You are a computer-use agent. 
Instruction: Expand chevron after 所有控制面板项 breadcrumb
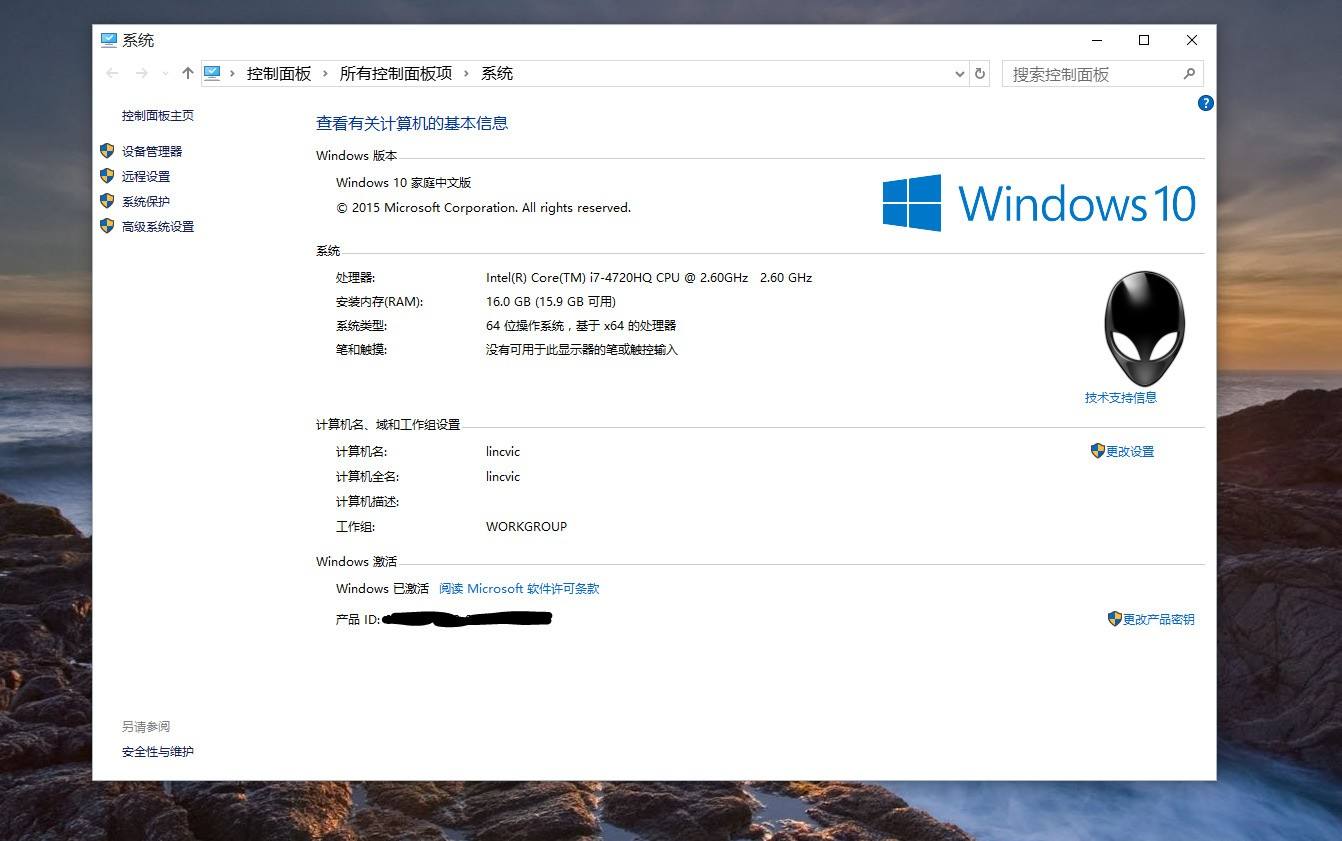click(466, 73)
